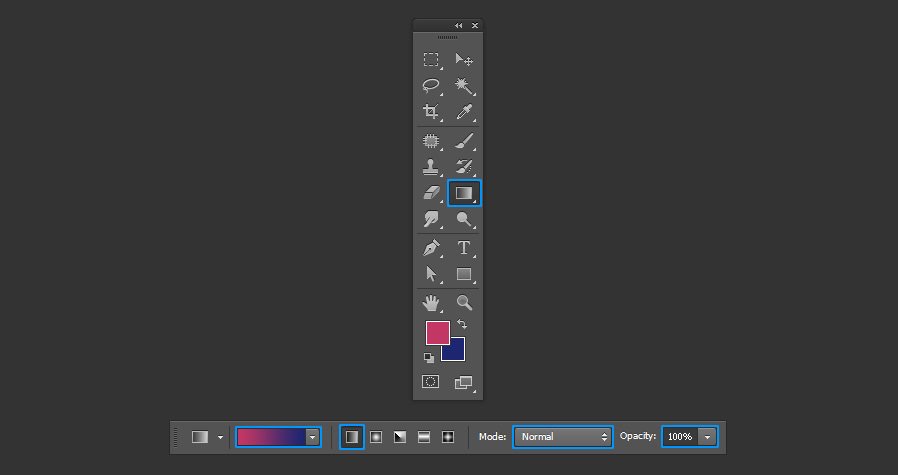Enable Linear Gradient style
The height and width of the screenshot is (475, 898).
pyautogui.click(x=352, y=437)
